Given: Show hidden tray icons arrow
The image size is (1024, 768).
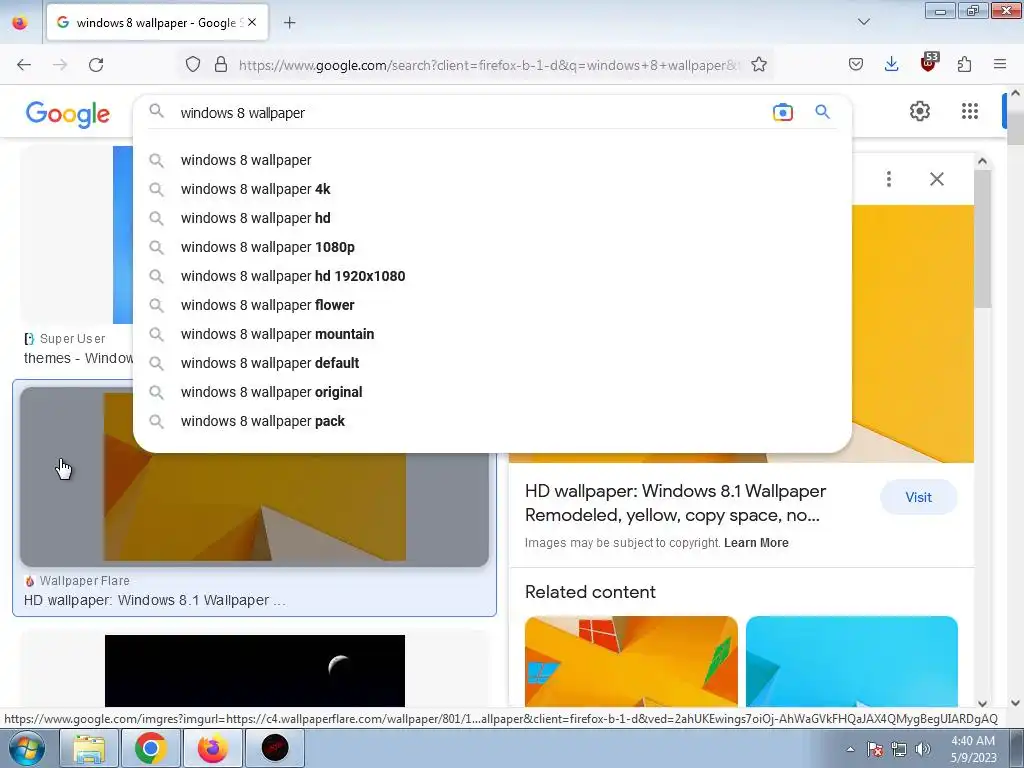Looking at the screenshot, I should pyautogui.click(x=850, y=749).
